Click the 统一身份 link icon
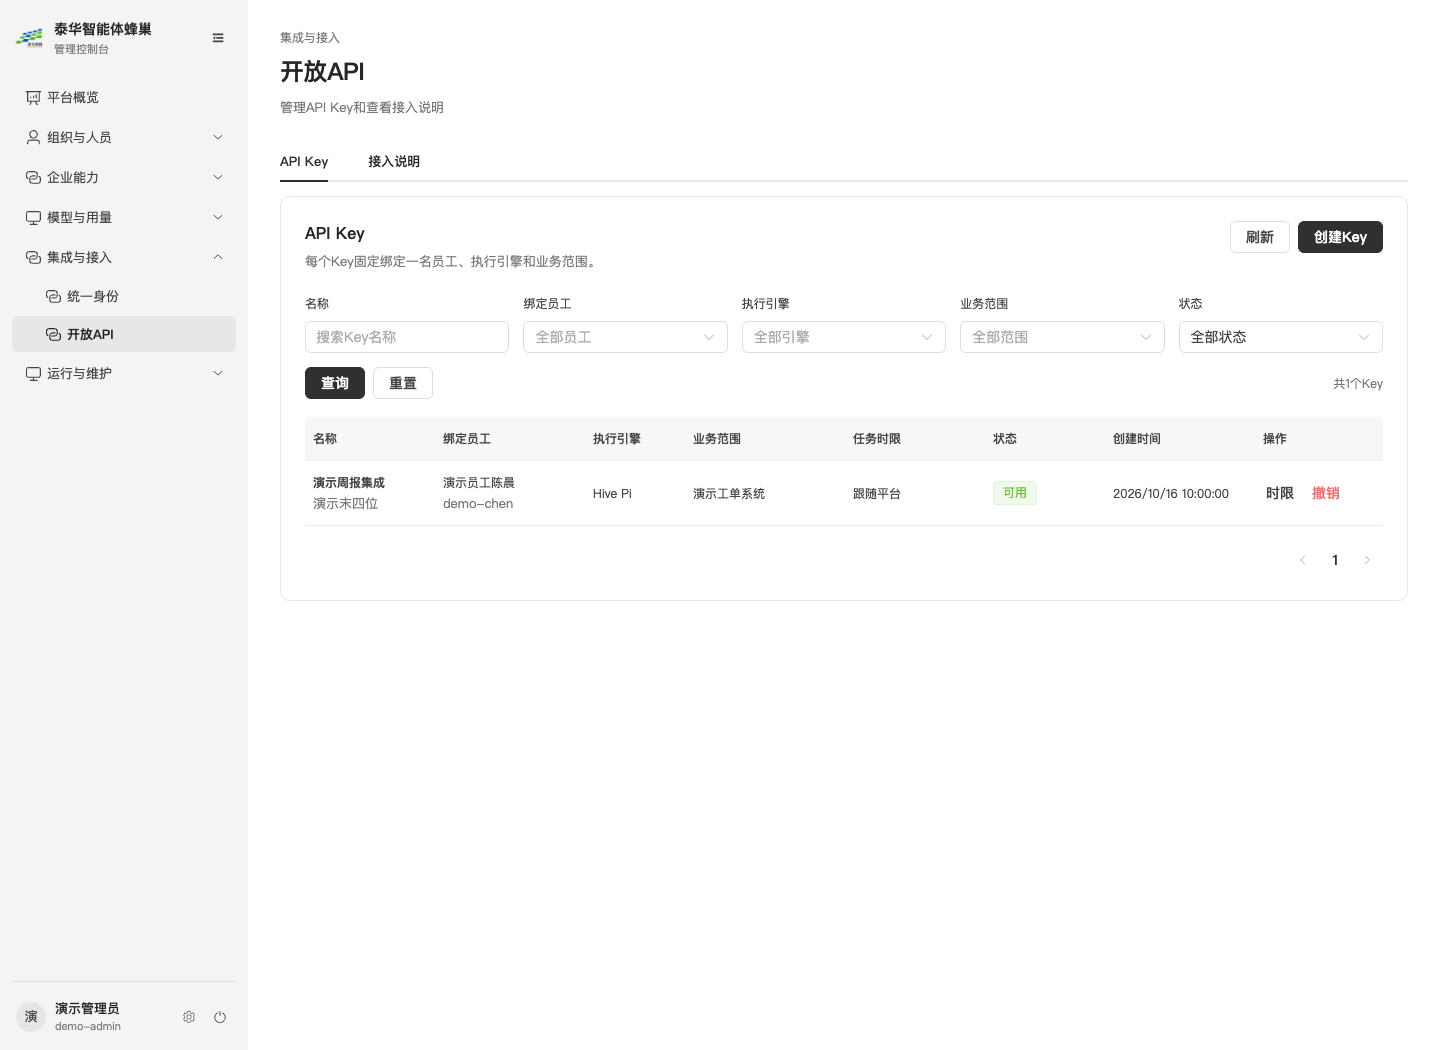Image resolution: width=1440 pixels, height=1050 pixels. click(x=53, y=296)
